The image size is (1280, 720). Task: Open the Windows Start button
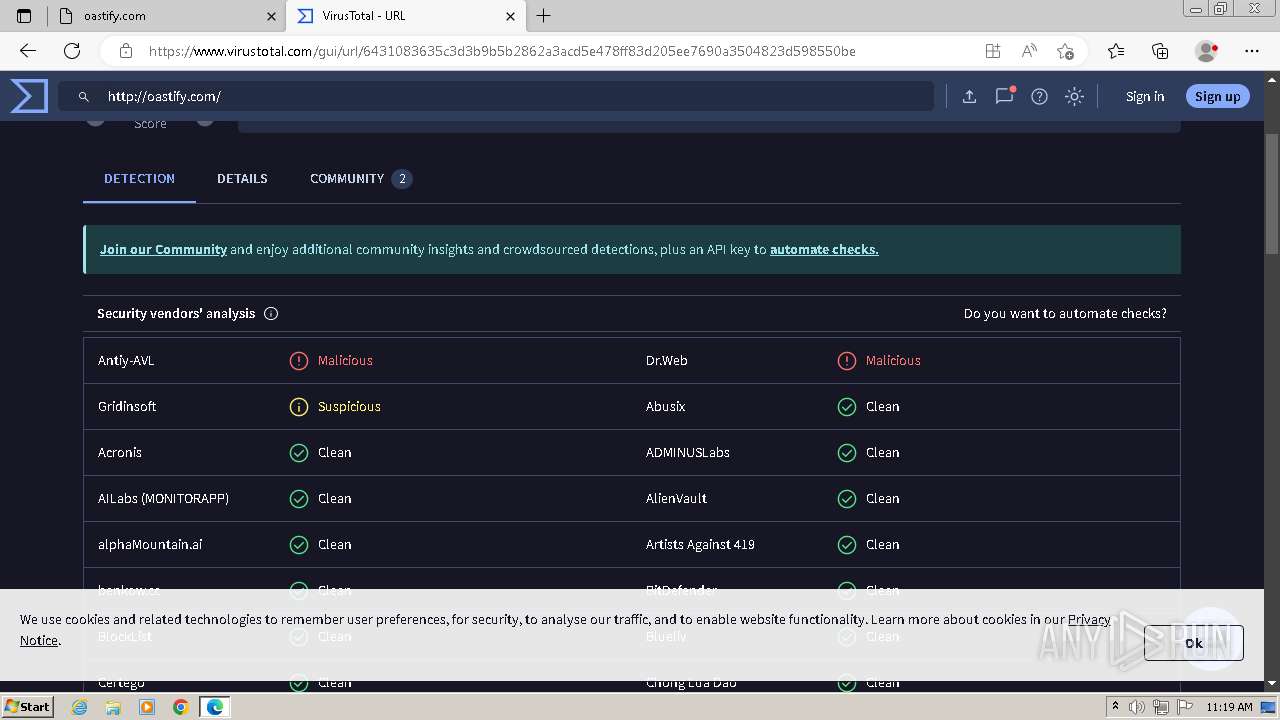pyautogui.click(x=27, y=706)
